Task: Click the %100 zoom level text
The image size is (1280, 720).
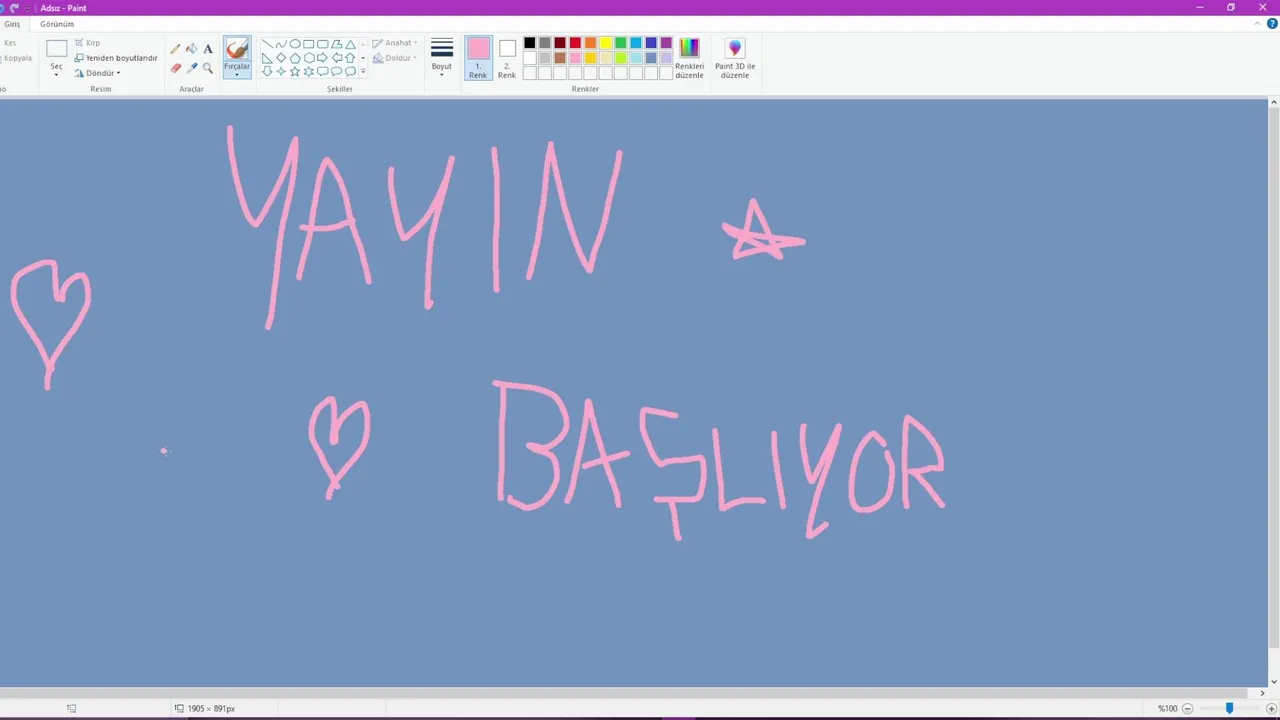Action: [x=1167, y=708]
